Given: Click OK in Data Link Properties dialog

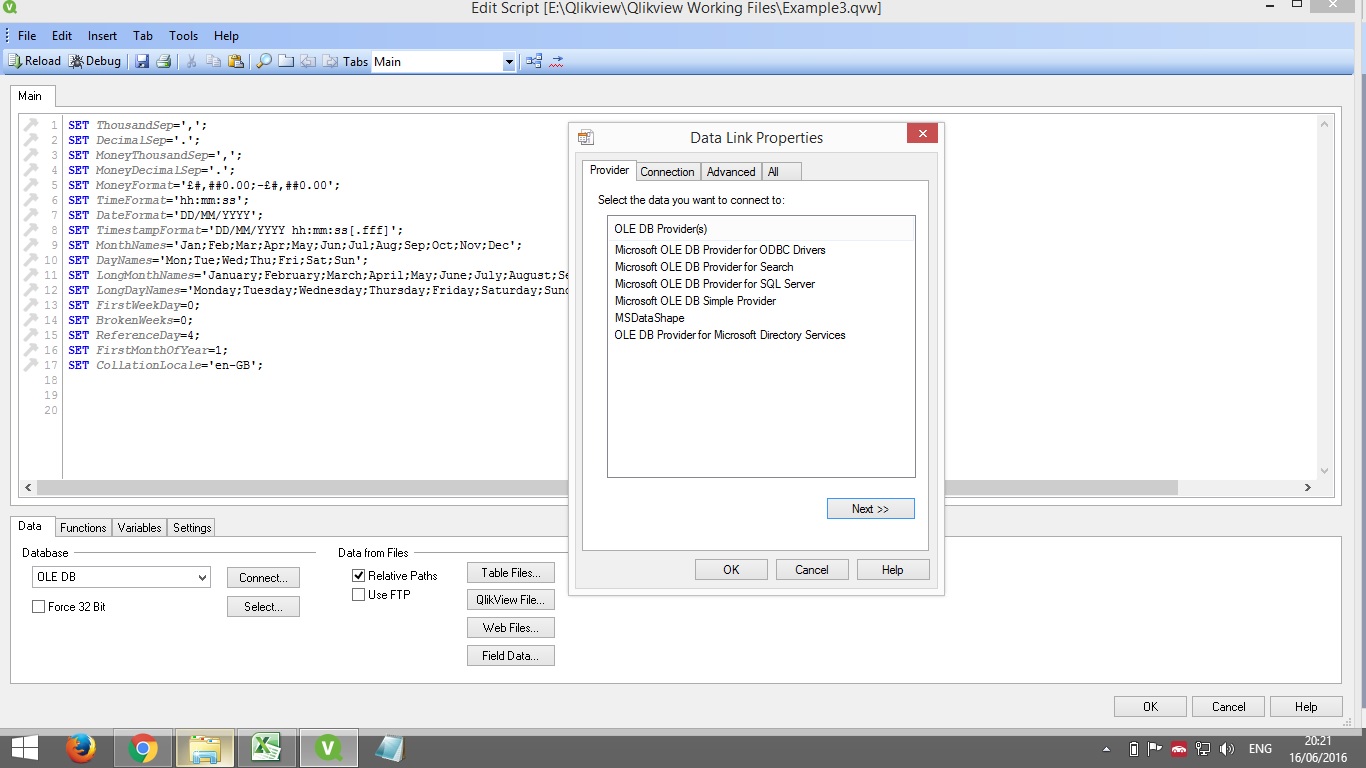Looking at the screenshot, I should click(x=731, y=570).
